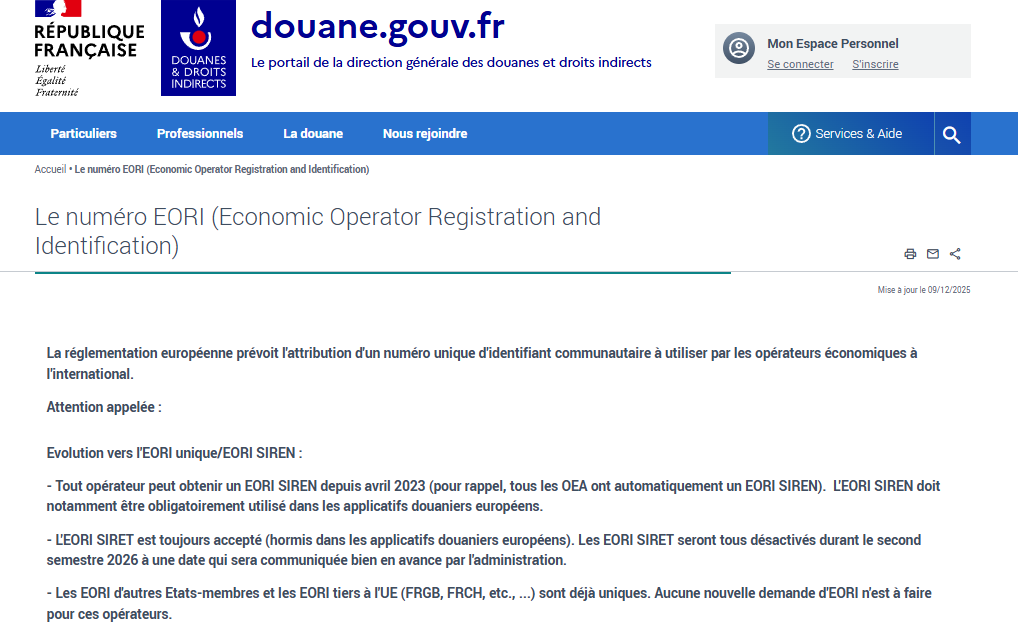Click the République Française logo
1018x644 pixels.
coord(88,48)
